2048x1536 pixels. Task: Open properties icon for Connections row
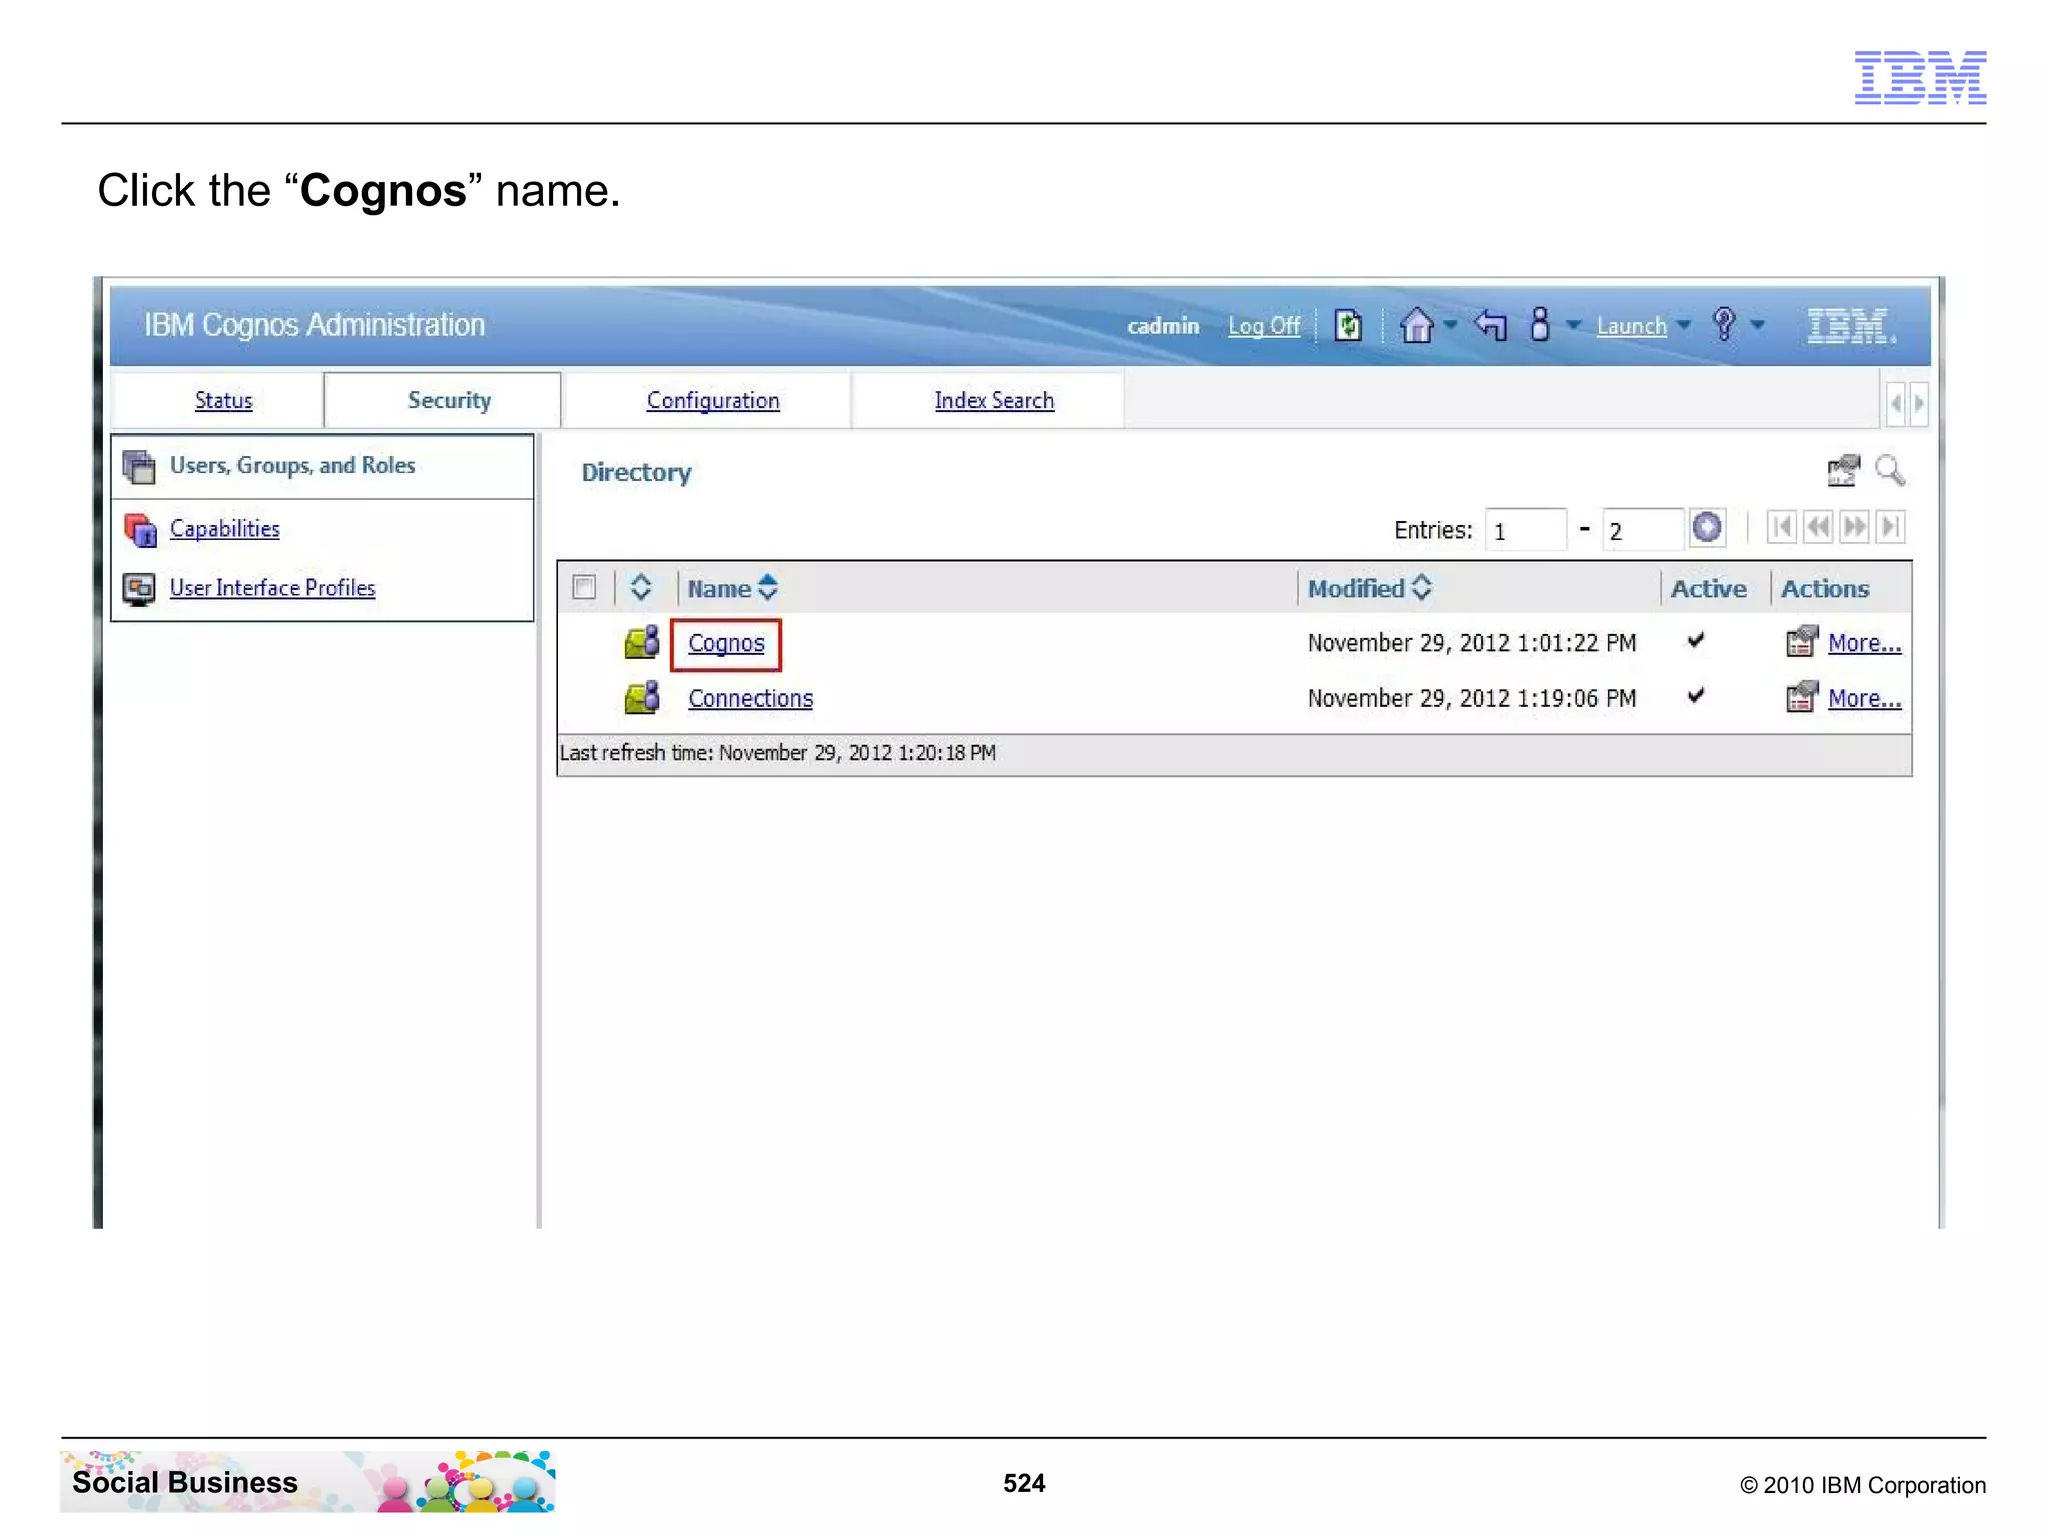click(x=1801, y=697)
